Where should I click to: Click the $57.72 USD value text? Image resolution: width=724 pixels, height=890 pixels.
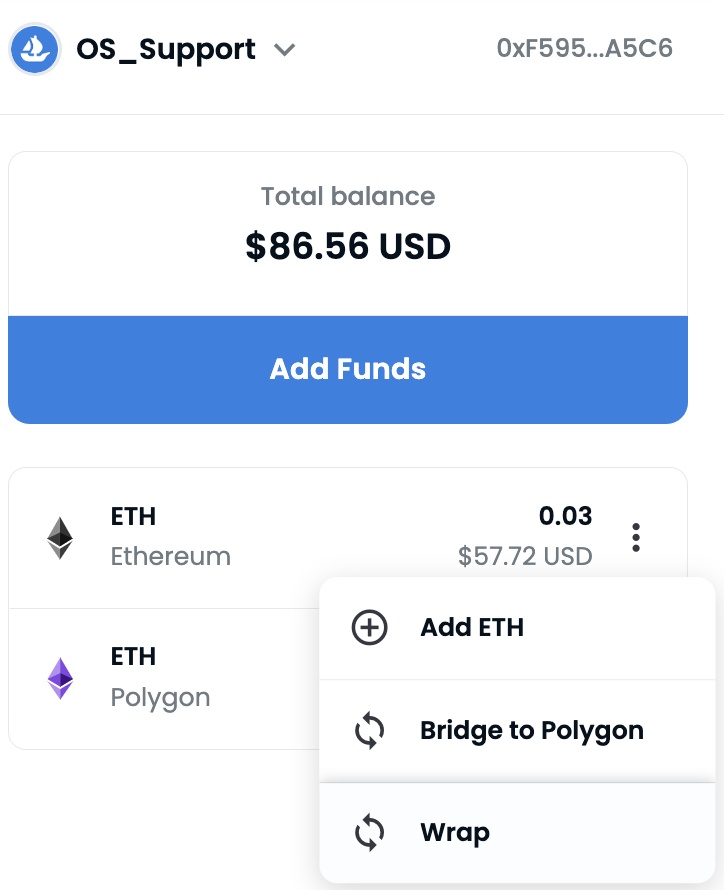pos(525,556)
